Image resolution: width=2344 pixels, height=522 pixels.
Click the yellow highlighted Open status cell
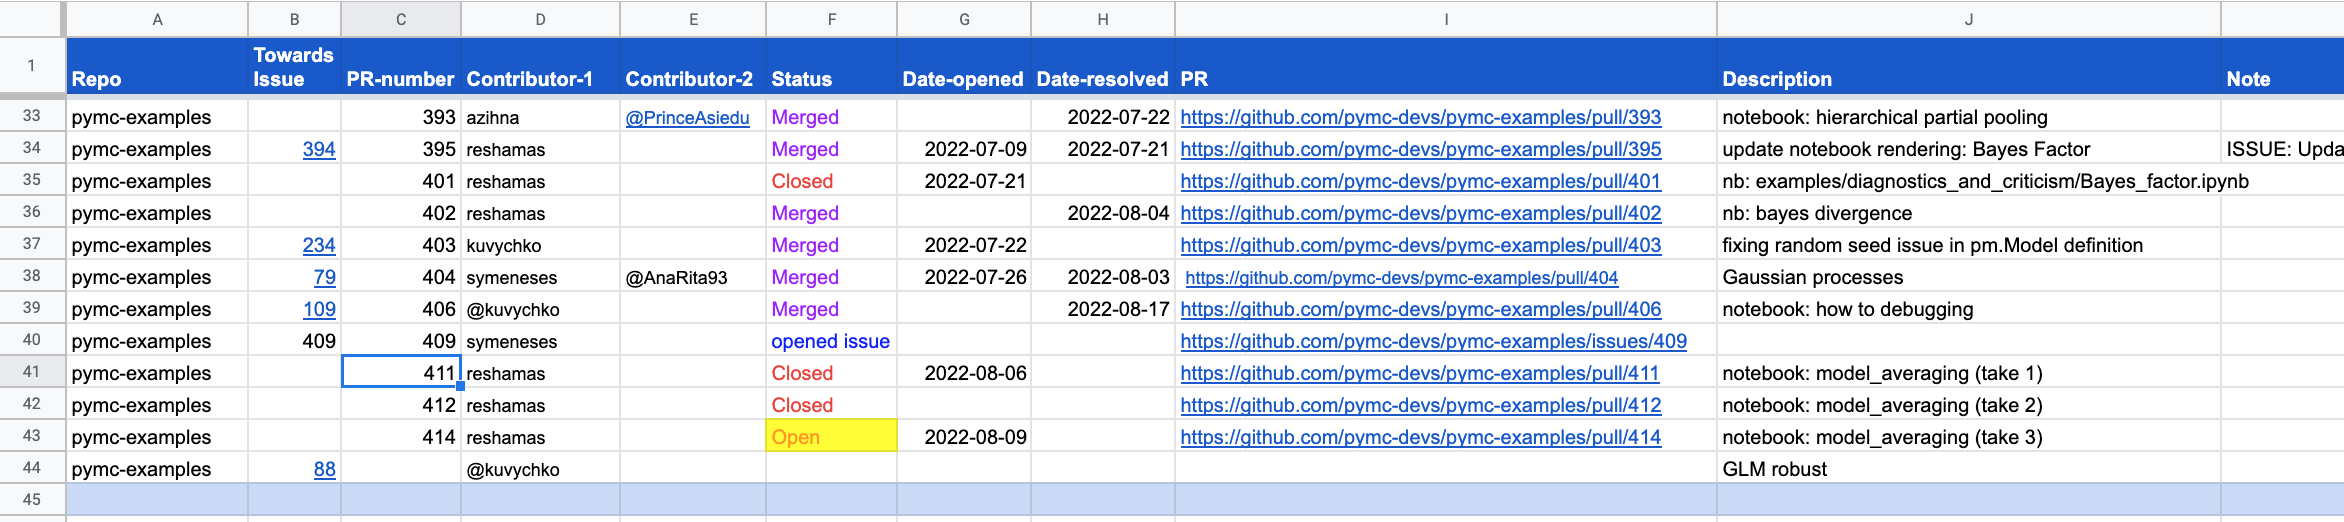coord(831,437)
